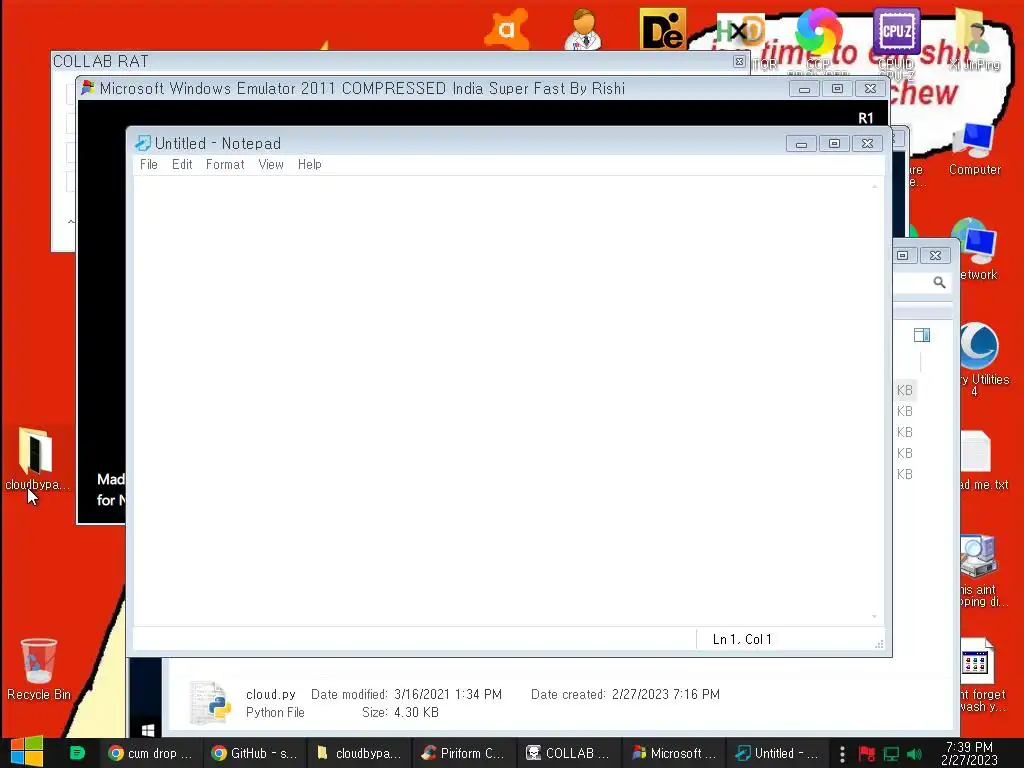This screenshot has height=768, width=1024.
Task: Maximize the Untitled - Notepad window
Action: (x=835, y=144)
